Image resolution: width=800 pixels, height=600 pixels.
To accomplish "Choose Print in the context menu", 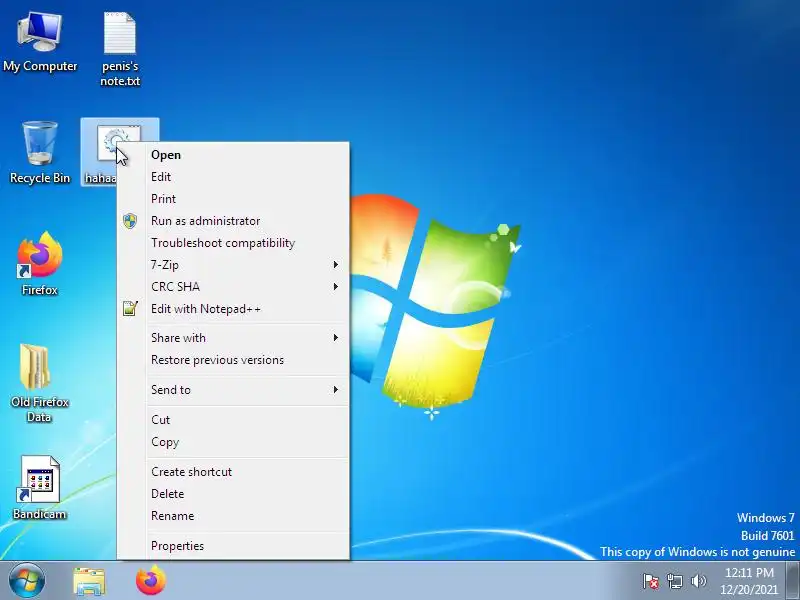I will coord(234,199).
